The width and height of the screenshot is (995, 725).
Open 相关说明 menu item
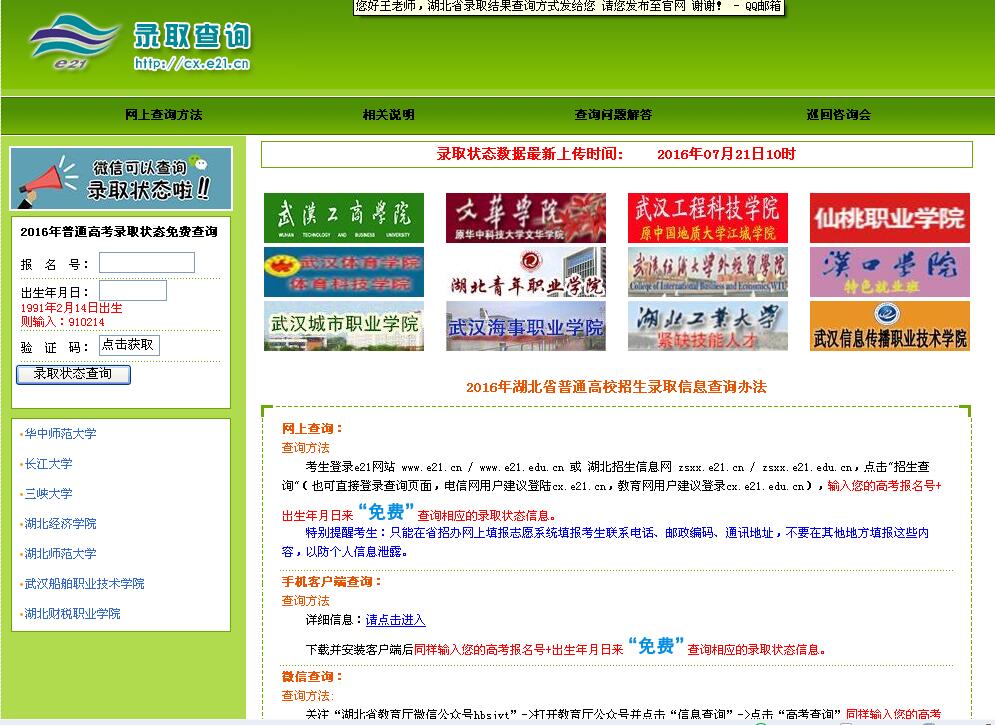click(x=388, y=115)
